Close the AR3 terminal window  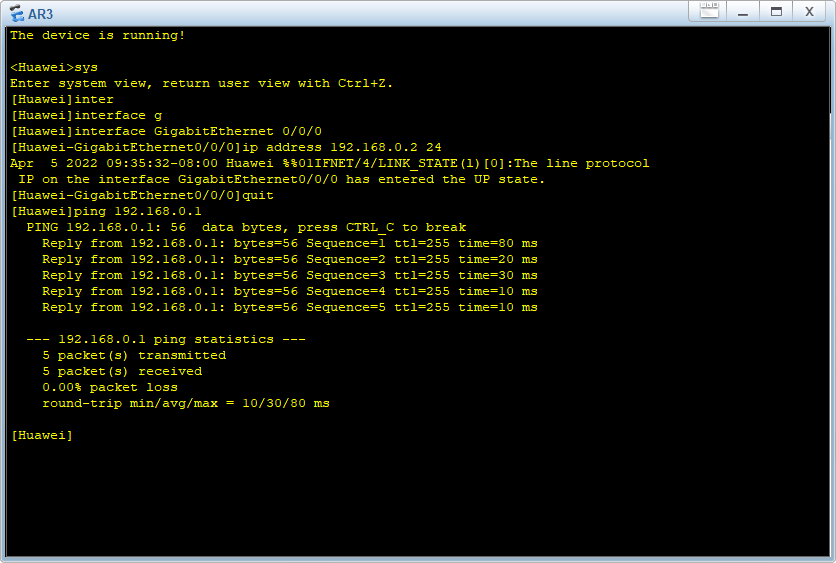tap(809, 12)
